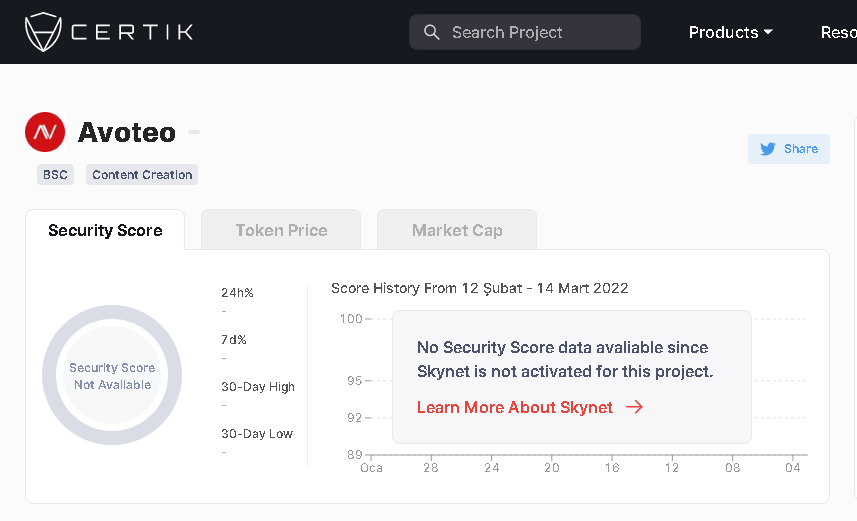Click the Content Creation category tag
Screen dimensions: 857x521
[x=142, y=174]
